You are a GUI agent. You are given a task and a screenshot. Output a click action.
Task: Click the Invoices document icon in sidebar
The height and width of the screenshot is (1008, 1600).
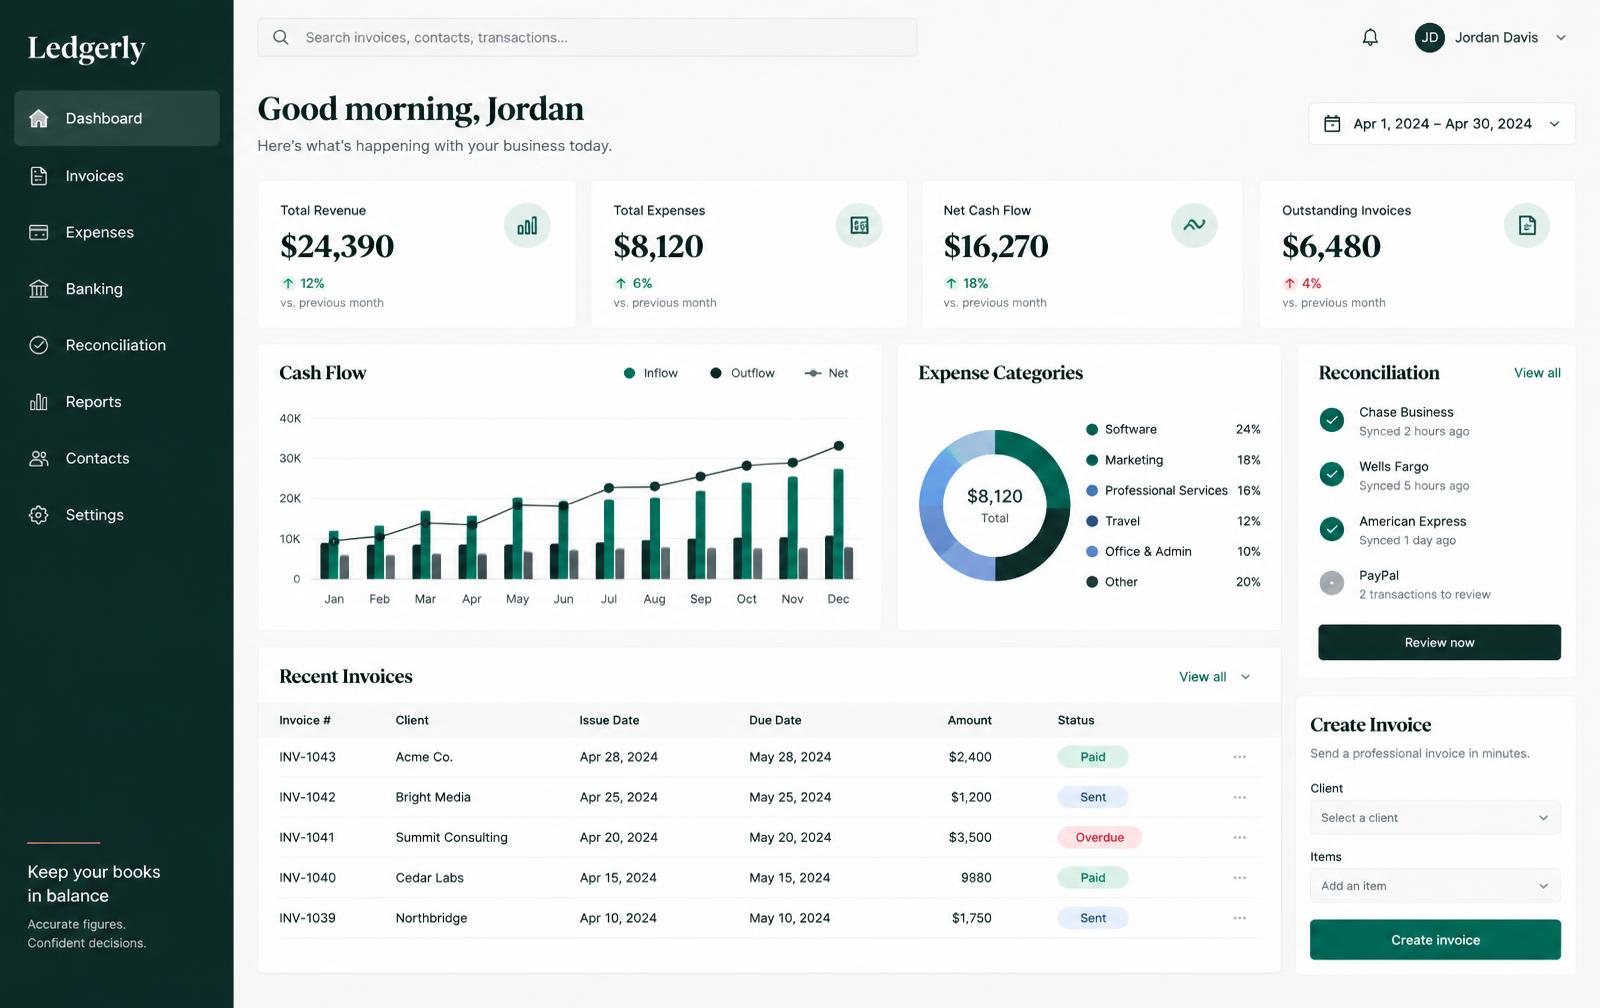[39, 176]
